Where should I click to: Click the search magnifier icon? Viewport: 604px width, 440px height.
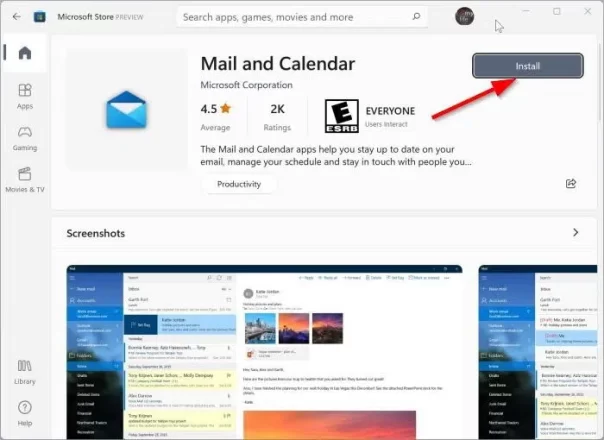click(x=416, y=17)
